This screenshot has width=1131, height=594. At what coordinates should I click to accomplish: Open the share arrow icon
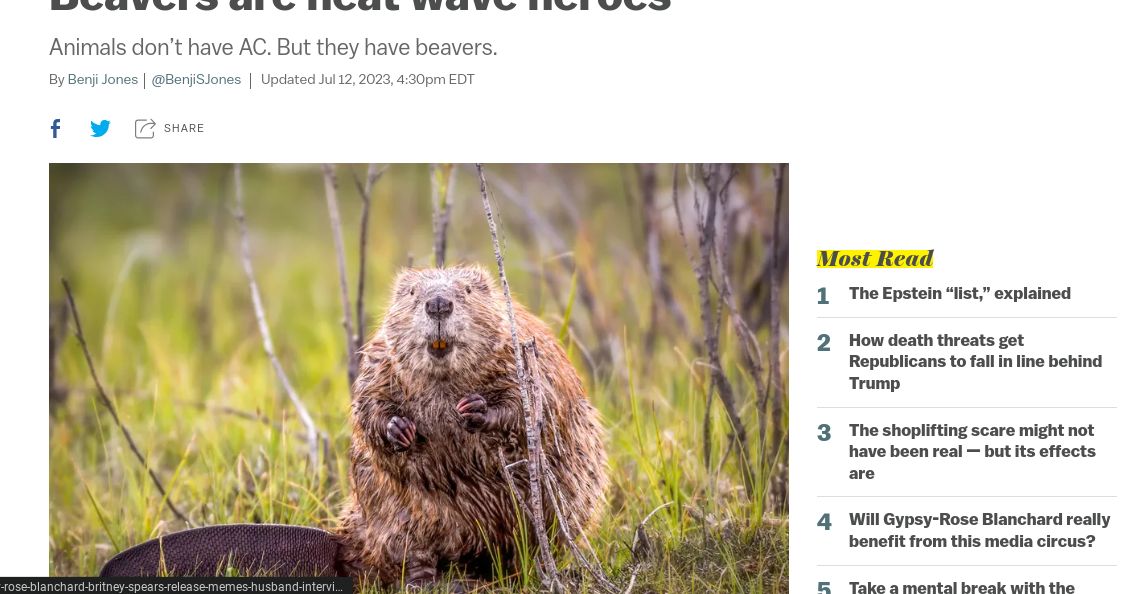pos(144,128)
